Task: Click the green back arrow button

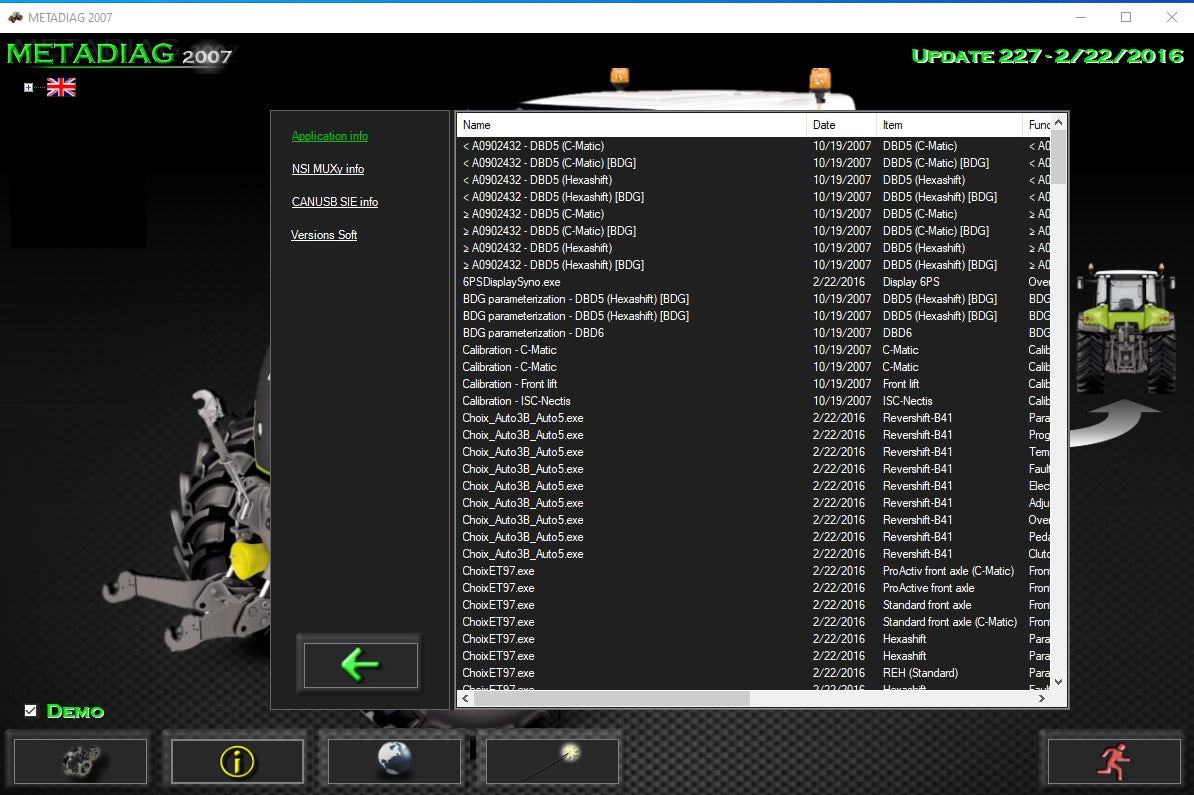Action: [x=359, y=664]
